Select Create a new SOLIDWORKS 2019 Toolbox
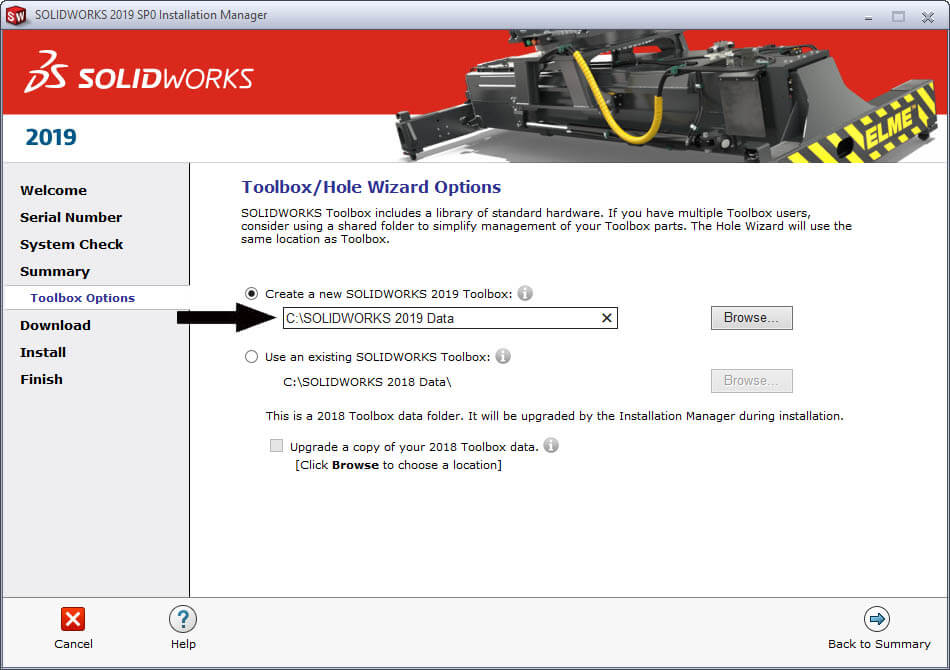Image resolution: width=950 pixels, height=670 pixels. coord(250,293)
